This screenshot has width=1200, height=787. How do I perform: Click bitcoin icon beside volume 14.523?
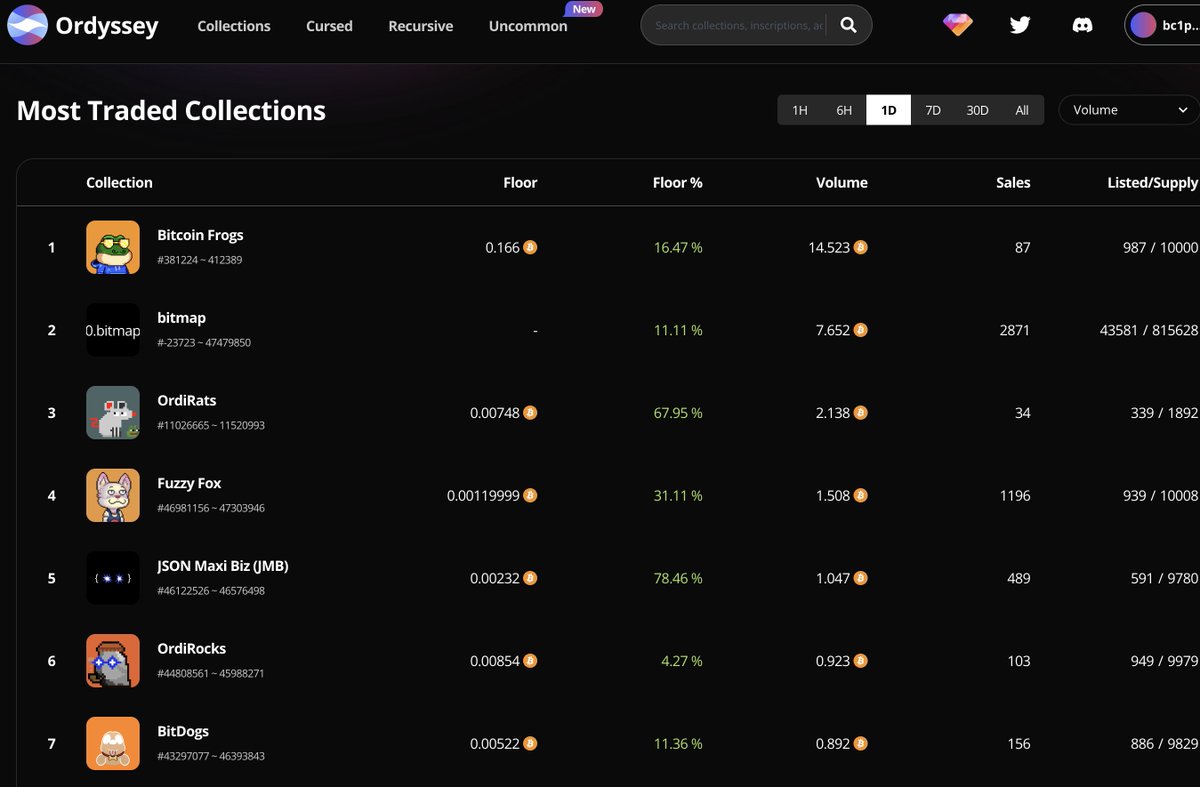click(860, 247)
